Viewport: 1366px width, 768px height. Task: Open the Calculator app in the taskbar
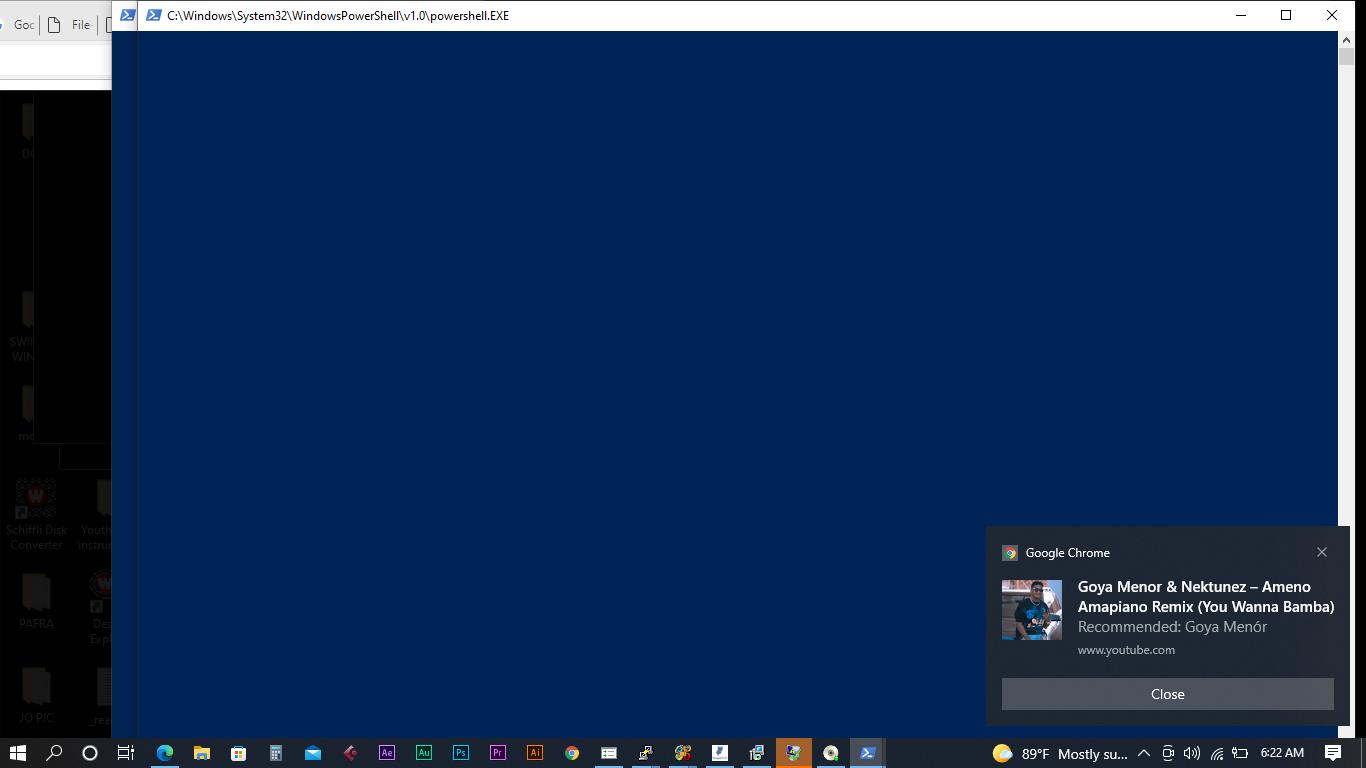click(276, 753)
